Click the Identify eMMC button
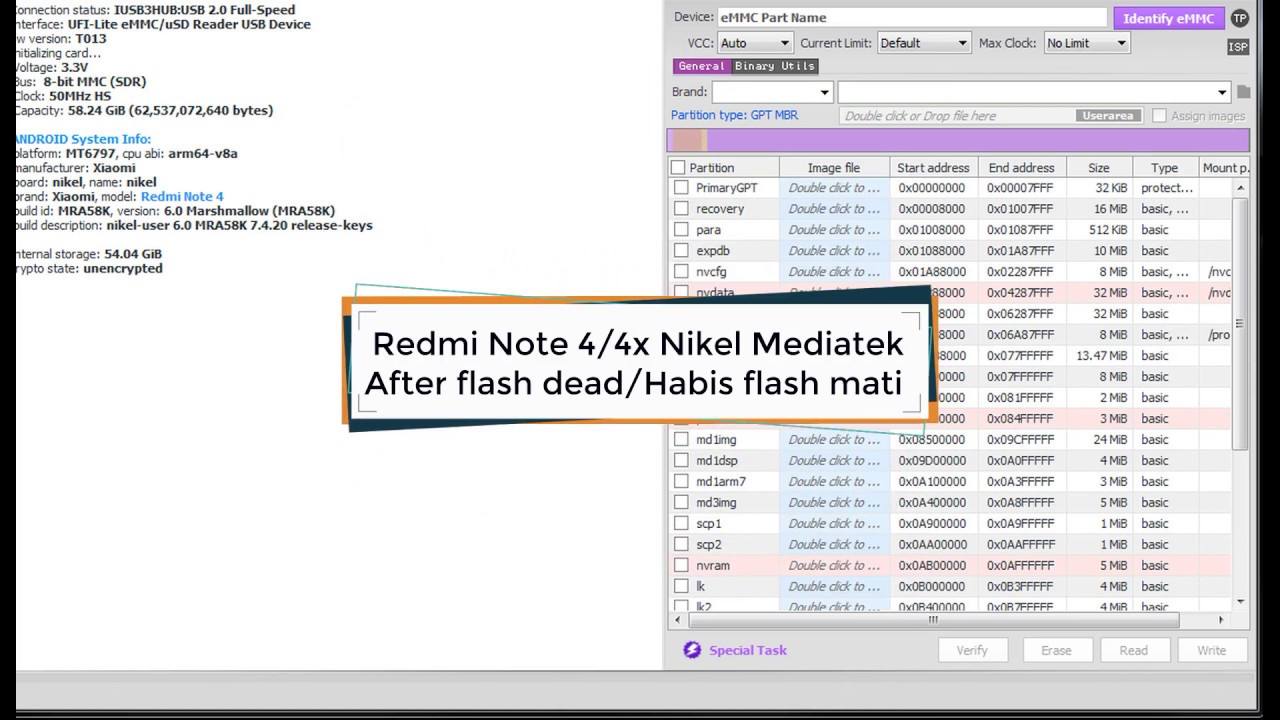Image resolution: width=1280 pixels, height=720 pixels. tap(1168, 18)
